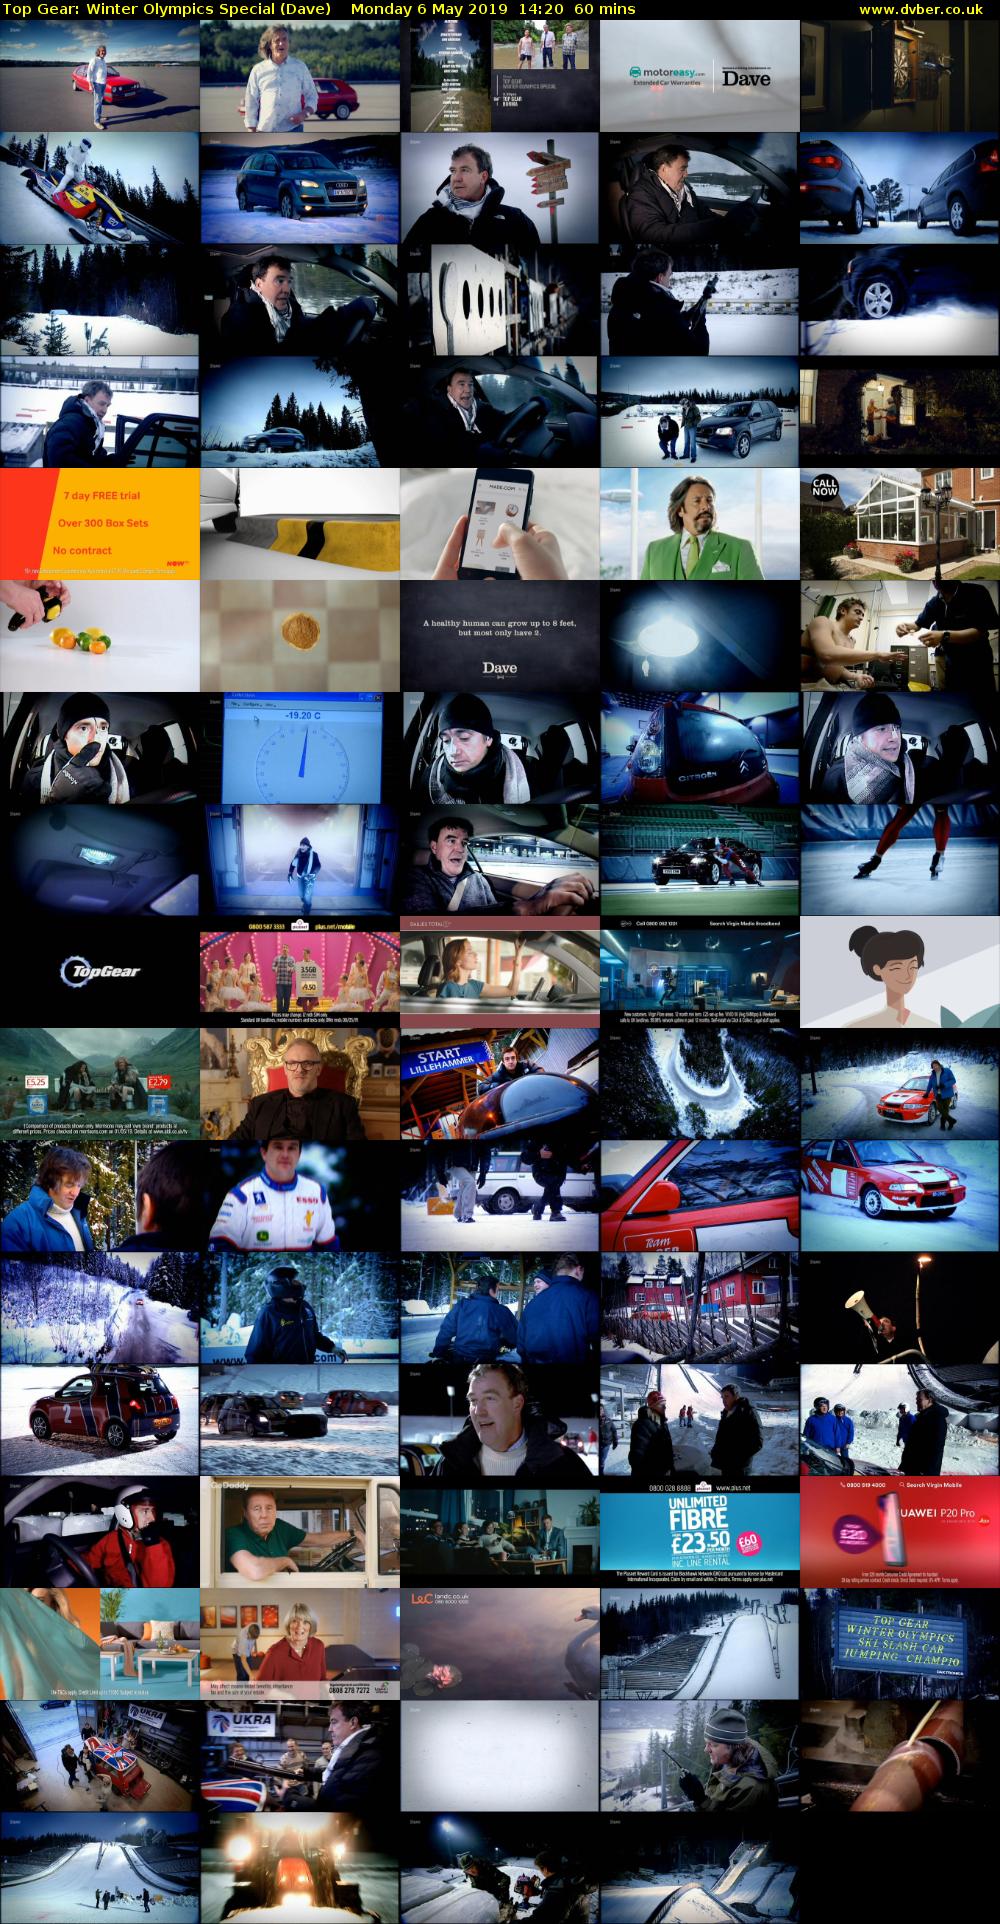Open the green suit man thumbnail
This screenshot has height=1924, width=1000.
click(x=699, y=524)
